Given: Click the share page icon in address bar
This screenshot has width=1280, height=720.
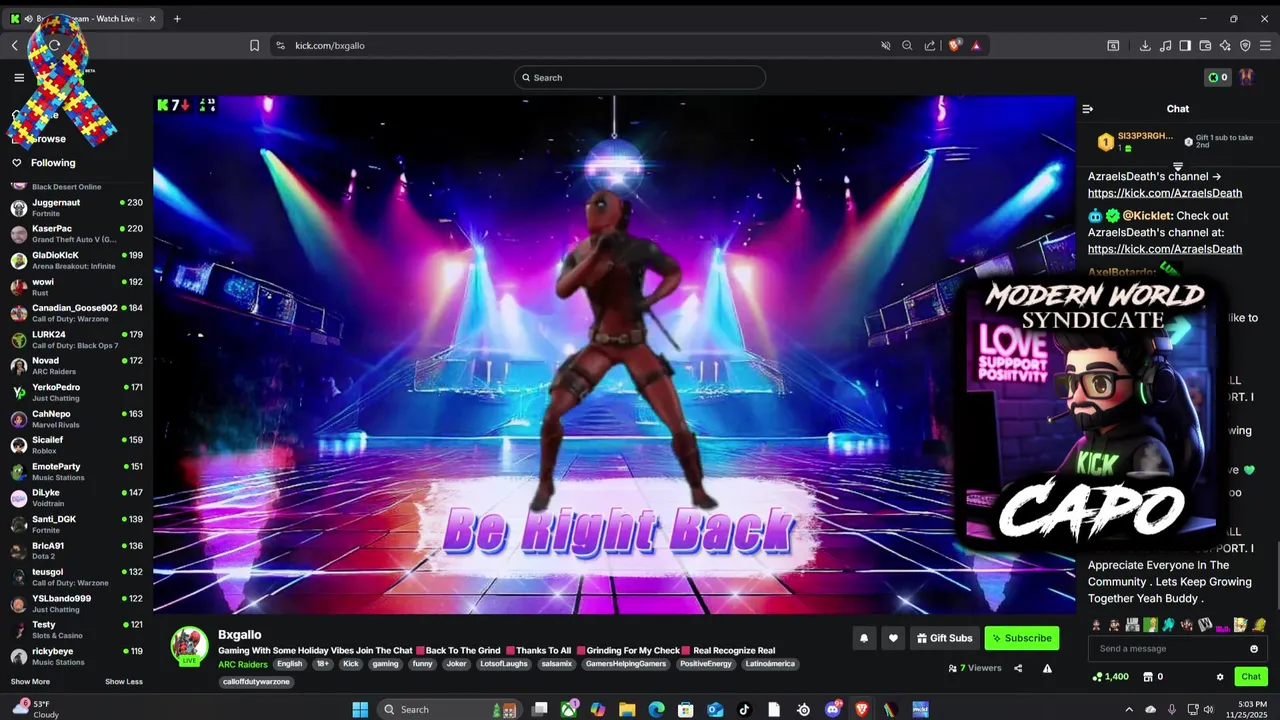Looking at the screenshot, I should 930,45.
